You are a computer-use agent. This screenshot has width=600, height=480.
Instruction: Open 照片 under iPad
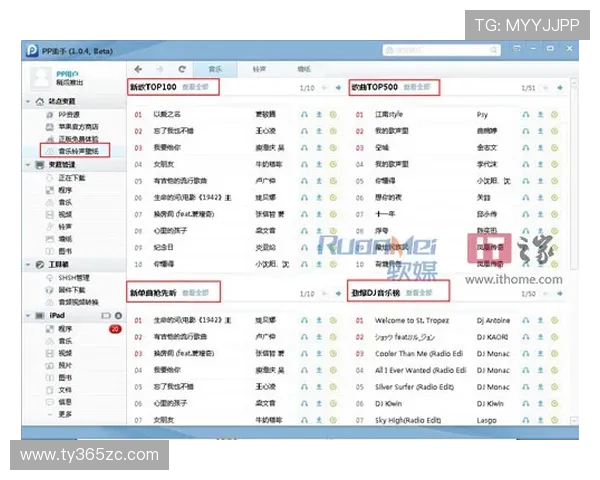click(65, 365)
